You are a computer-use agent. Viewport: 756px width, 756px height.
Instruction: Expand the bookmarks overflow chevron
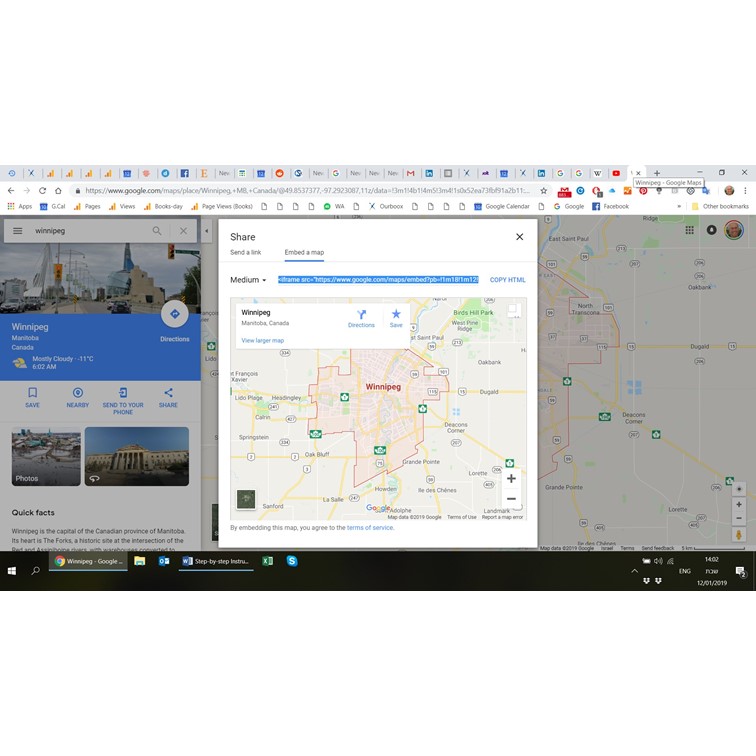(x=679, y=206)
